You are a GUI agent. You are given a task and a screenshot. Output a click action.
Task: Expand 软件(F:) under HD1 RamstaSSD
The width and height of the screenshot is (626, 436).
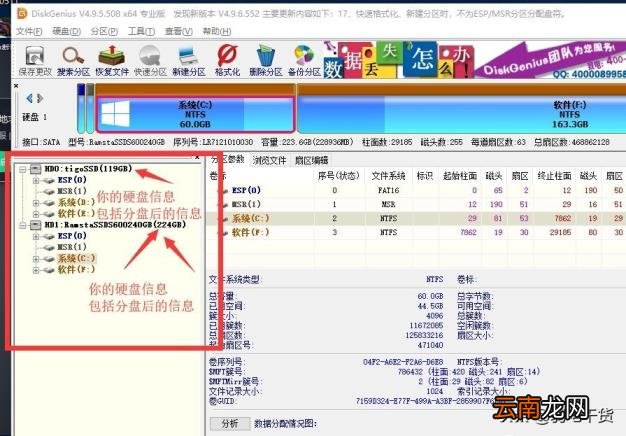(x=36, y=270)
